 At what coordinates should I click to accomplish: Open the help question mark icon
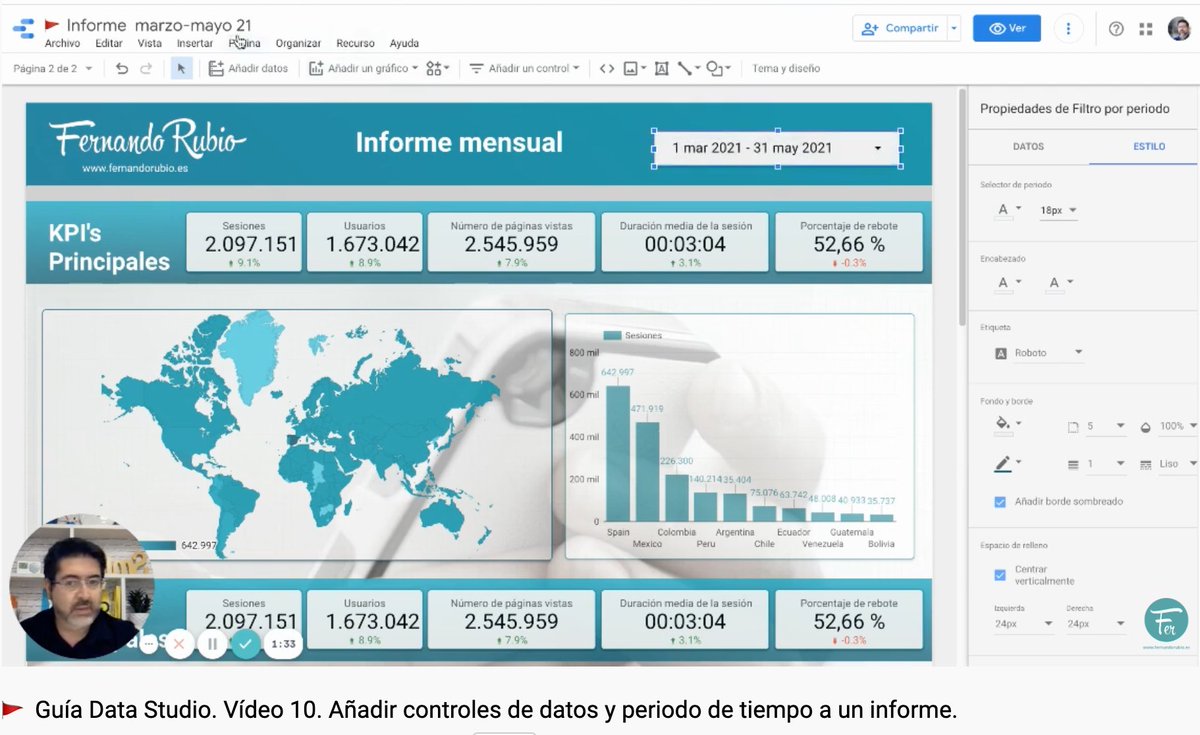pos(1116,29)
